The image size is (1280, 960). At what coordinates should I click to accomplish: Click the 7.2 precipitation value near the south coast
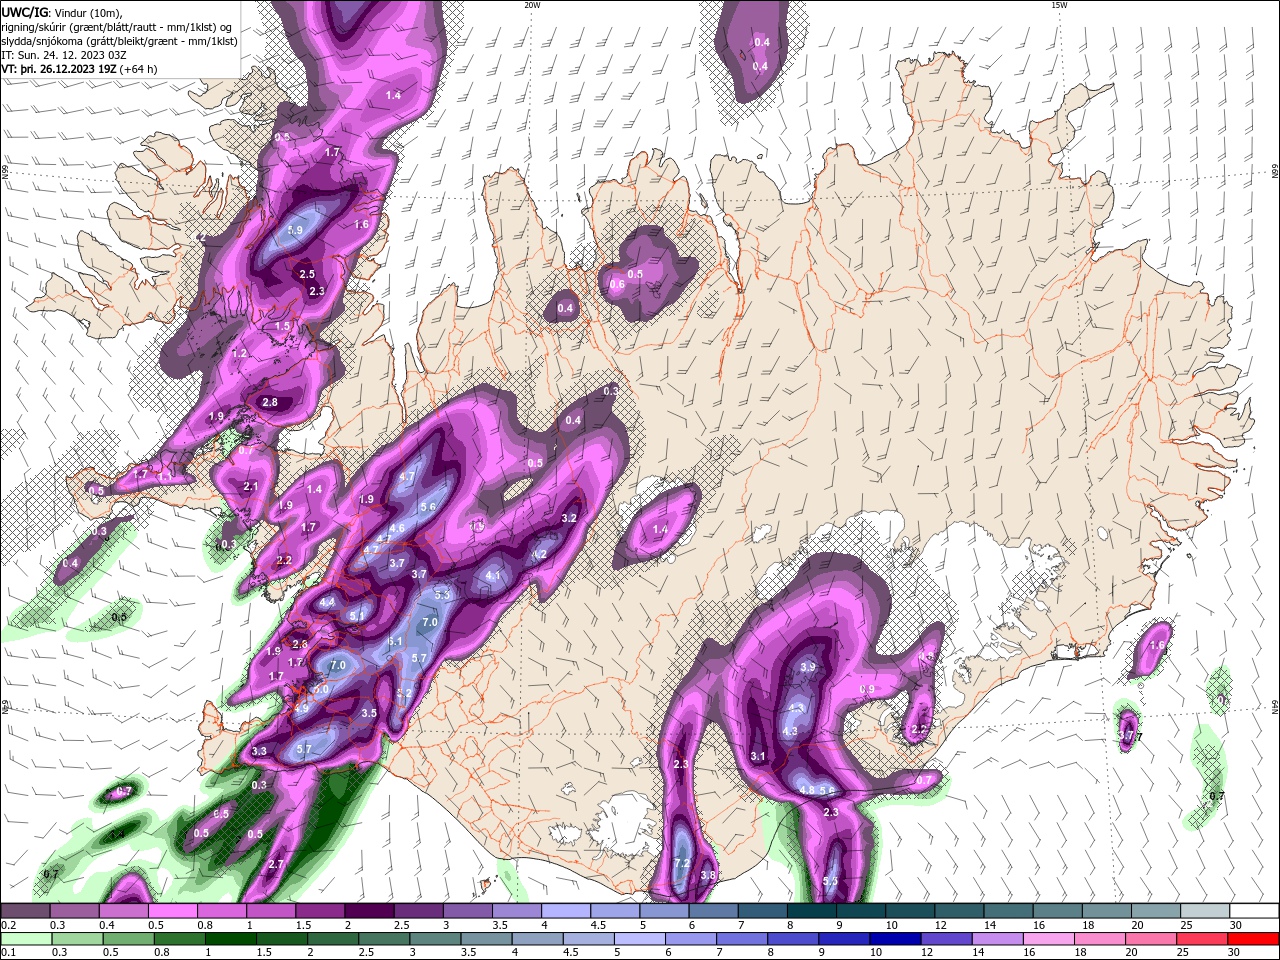(683, 863)
